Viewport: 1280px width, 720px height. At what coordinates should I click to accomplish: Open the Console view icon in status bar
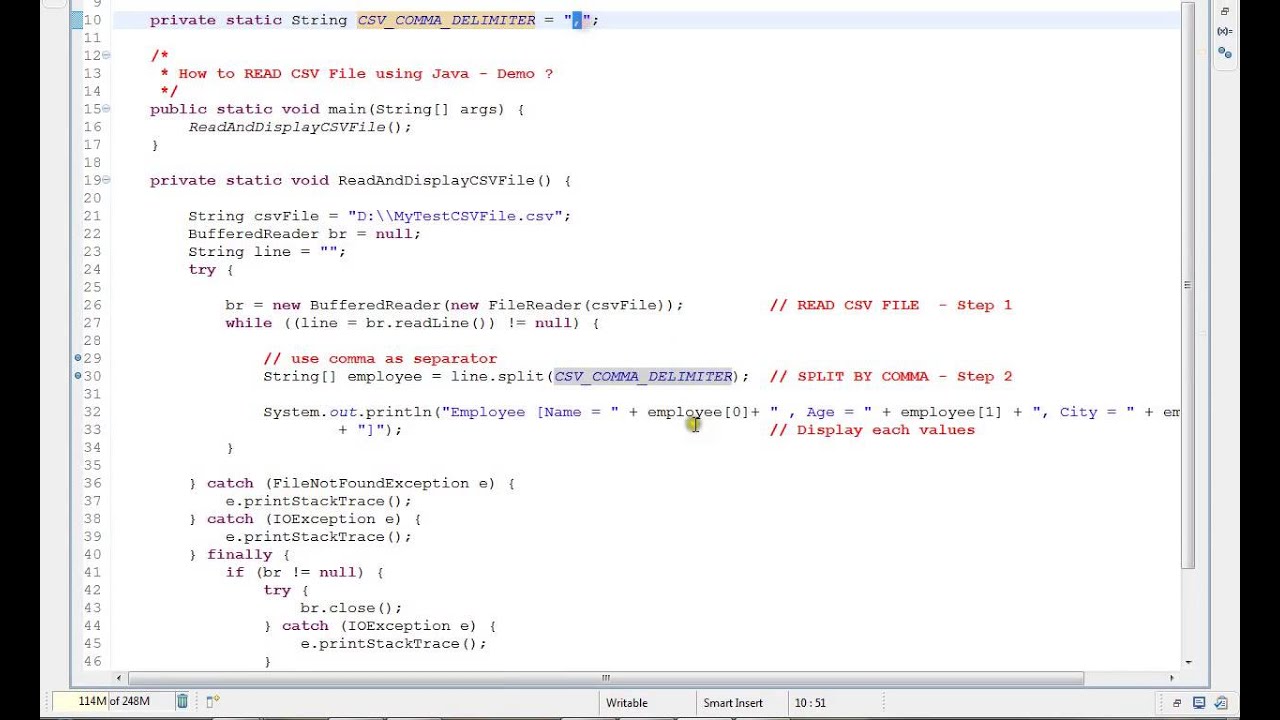pos(1199,703)
